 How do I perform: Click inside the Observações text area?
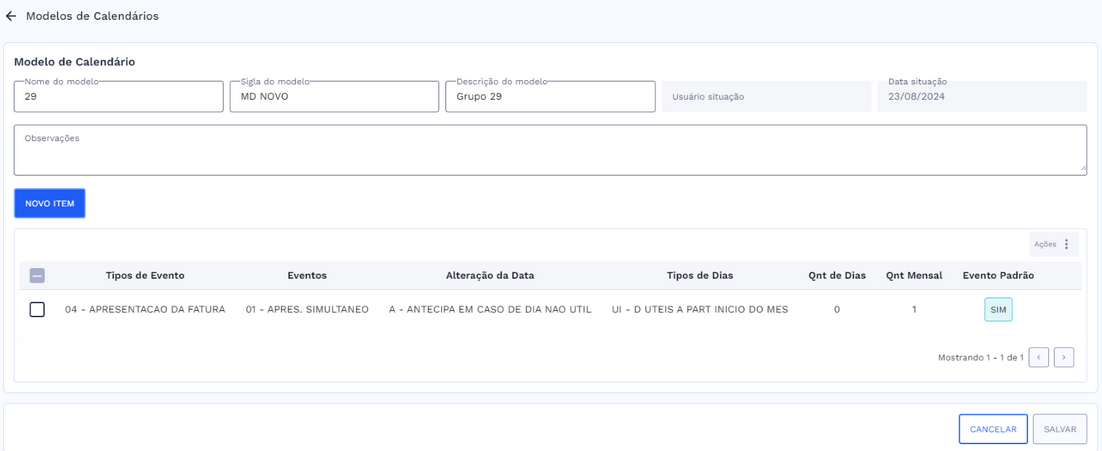pos(550,151)
